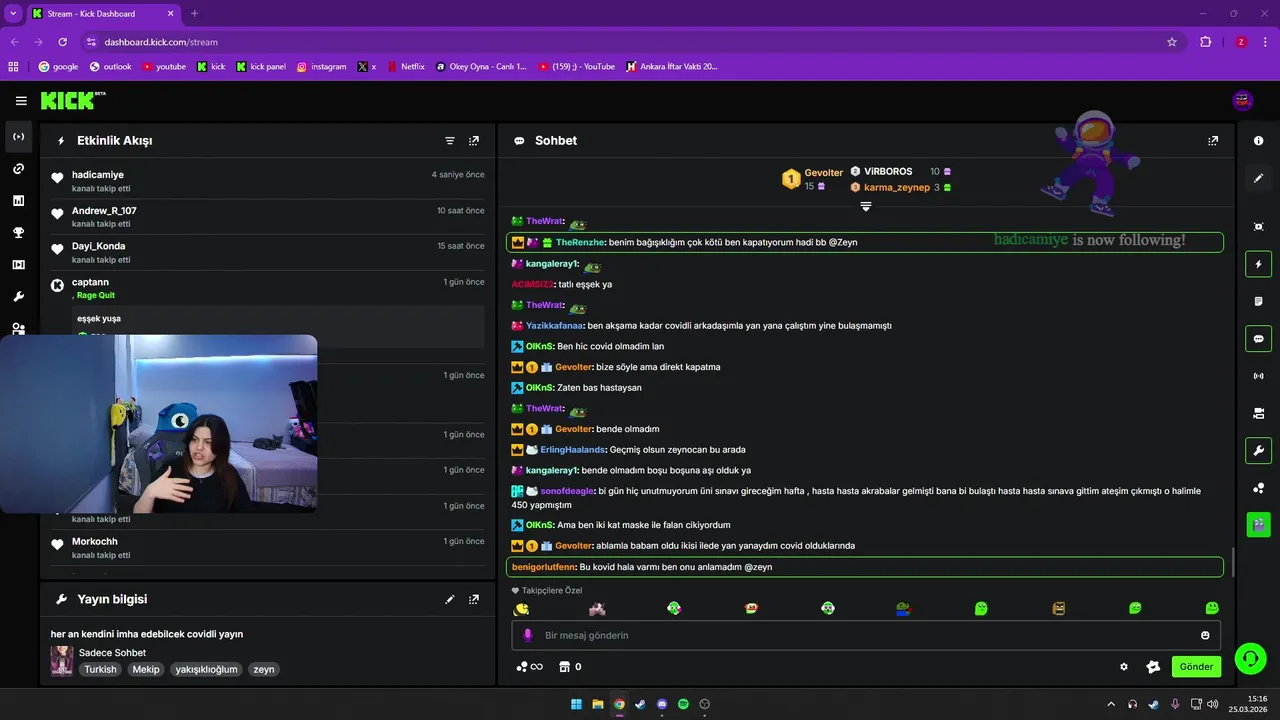Send the message with Gönder button
The width and height of the screenshot is (1280, 720).
pos(1196,667)
